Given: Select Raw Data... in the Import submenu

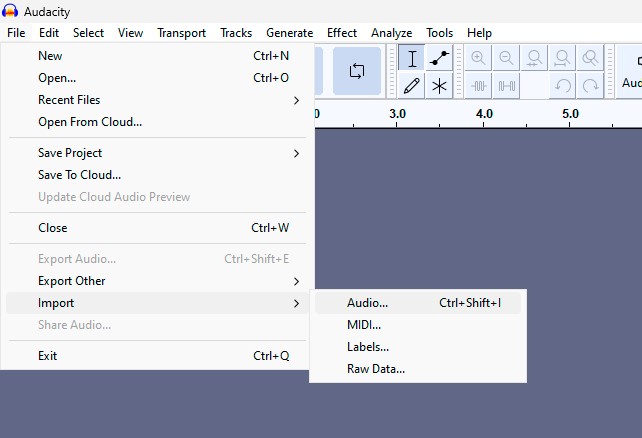Looking at the screenshot, I should pos(418,369).
